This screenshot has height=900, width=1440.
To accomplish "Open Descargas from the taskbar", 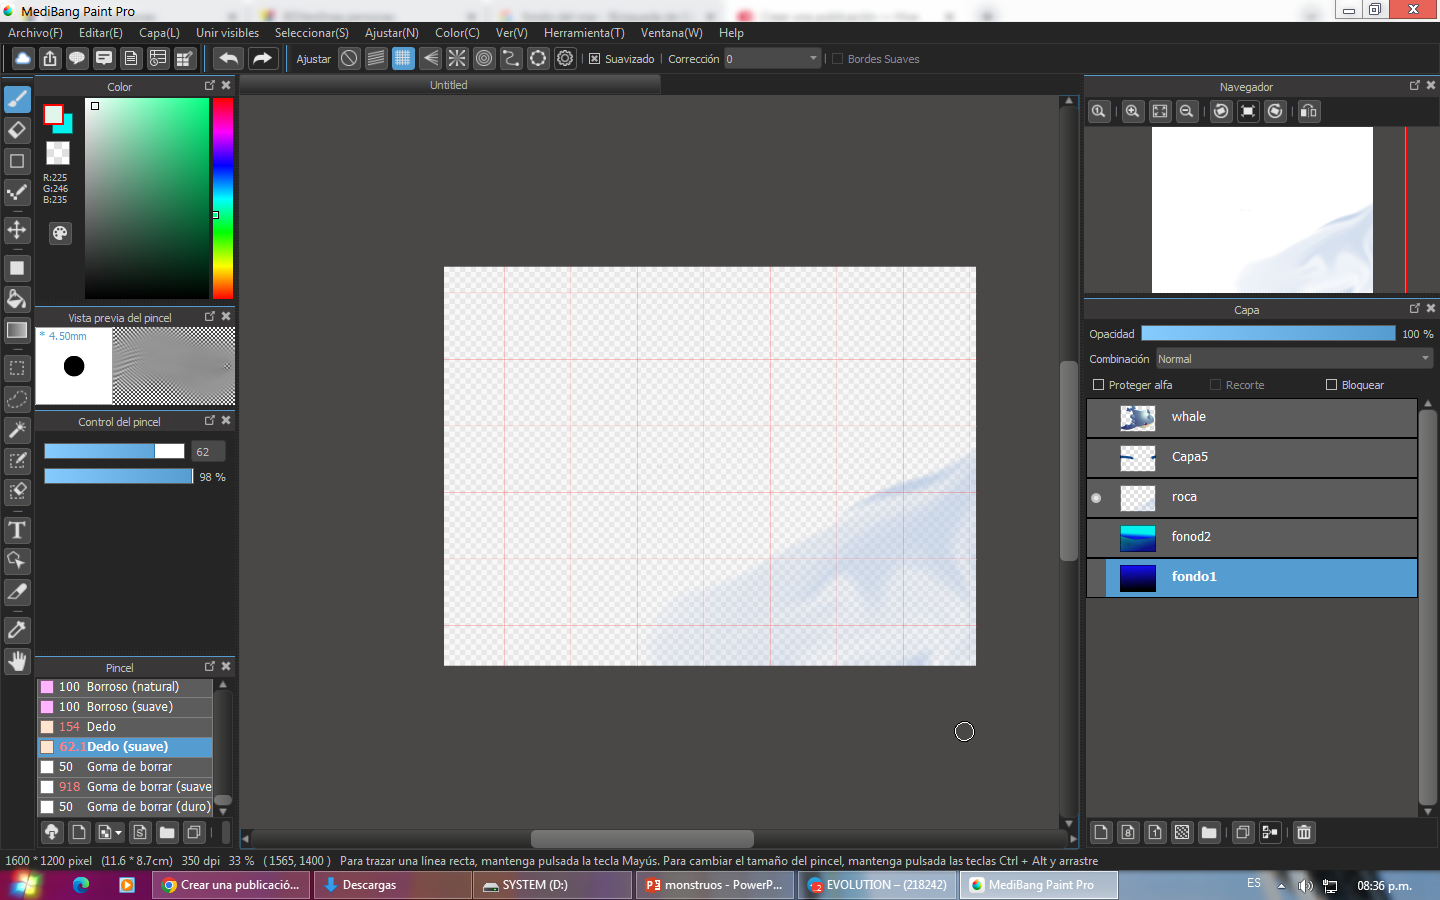I will (x=392, y=885).
